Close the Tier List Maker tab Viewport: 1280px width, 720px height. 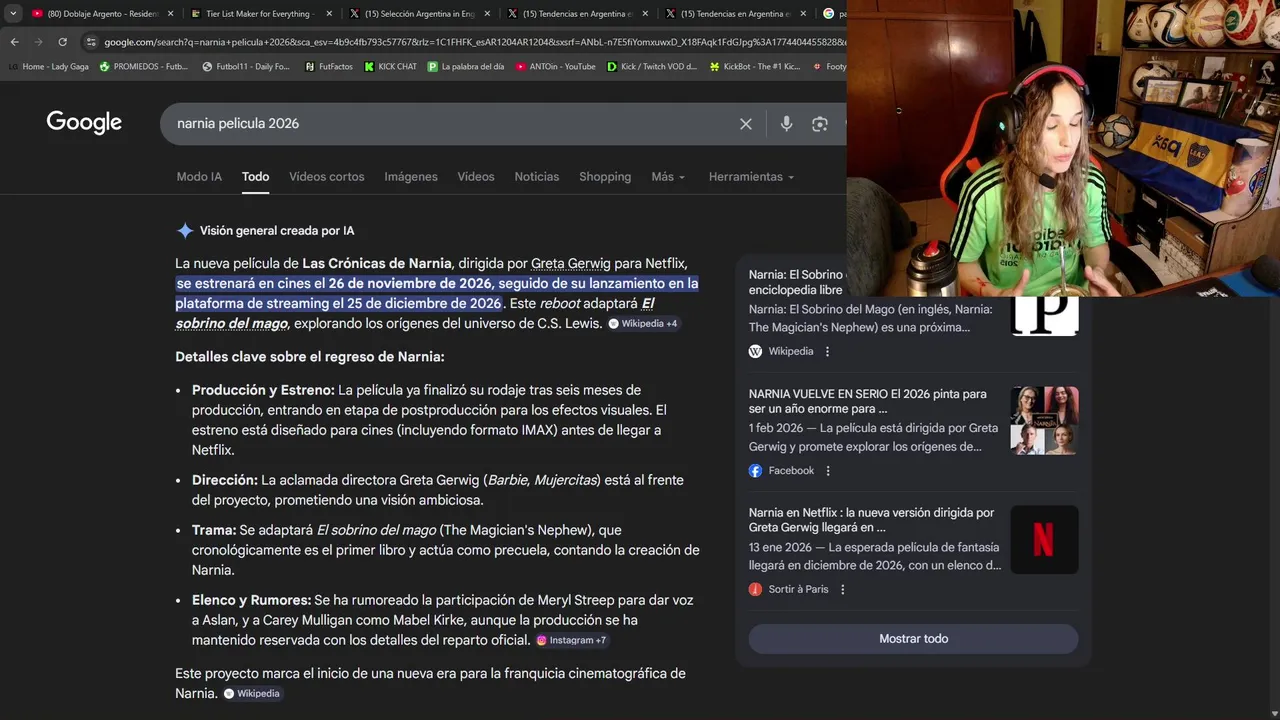pos(327,14)
